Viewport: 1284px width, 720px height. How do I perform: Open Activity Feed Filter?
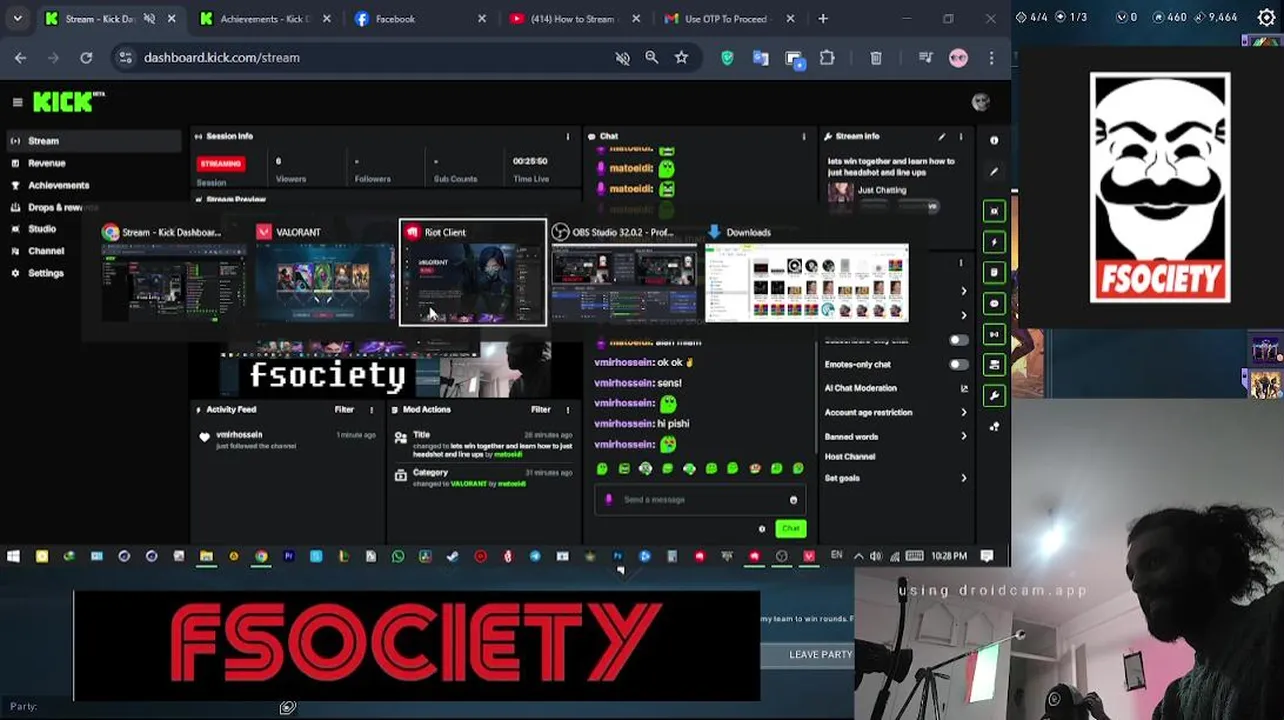click(344, 410)
